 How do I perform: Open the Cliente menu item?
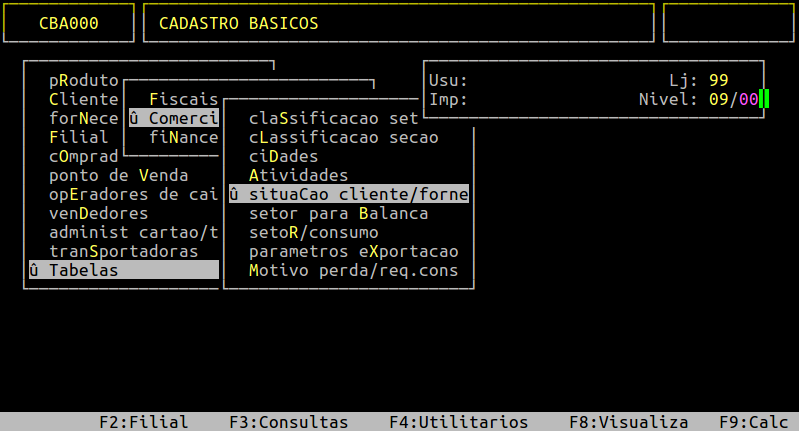tap(84, 99)
